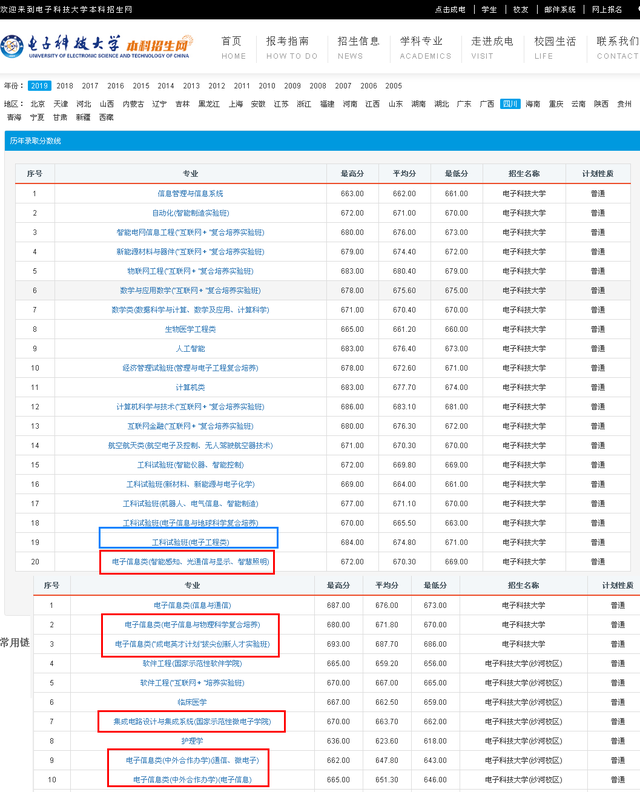Select highest score cell 693.00
The width and height of the screenshot is (640, 792).
coord(338,644)
